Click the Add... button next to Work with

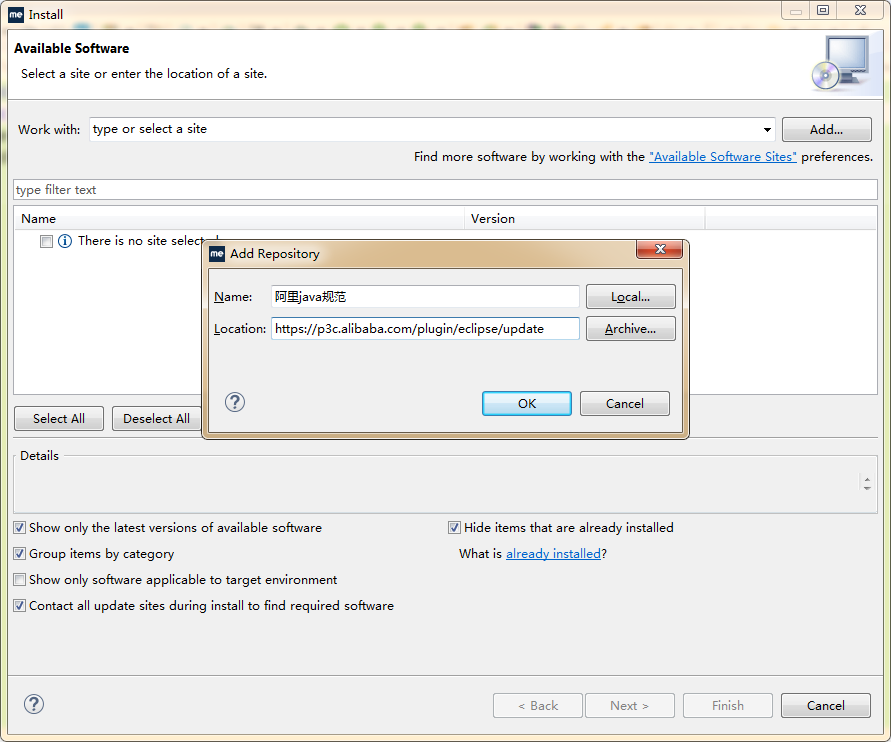[x=826, y=130]
